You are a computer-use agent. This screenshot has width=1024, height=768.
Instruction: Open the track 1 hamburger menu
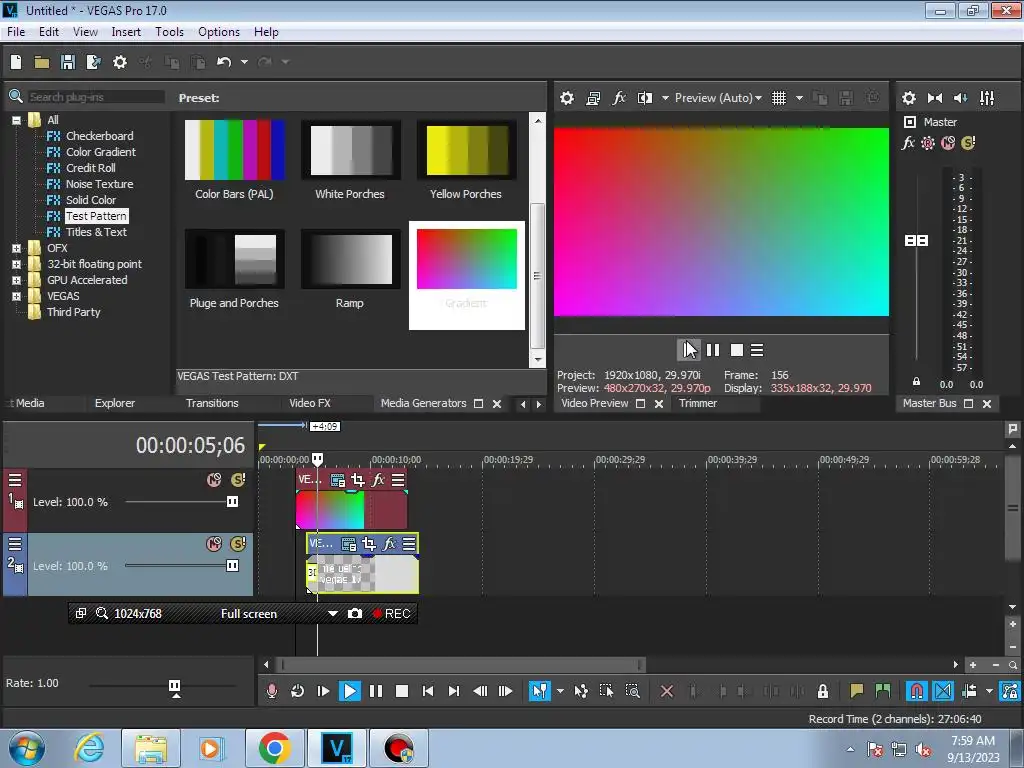tap(14, 481)
